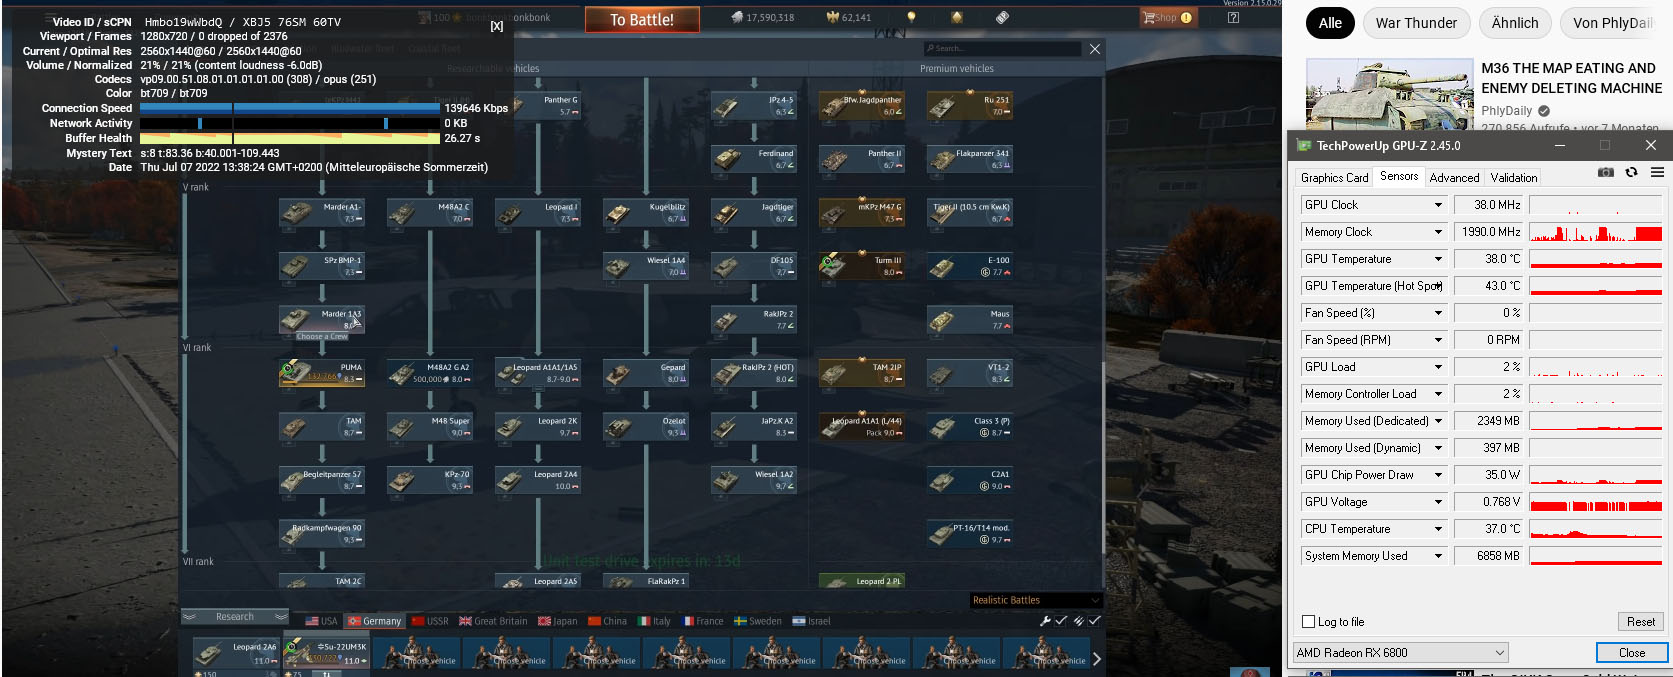Select the Ähnlich filter chip
1673x677 pixels.
click(1515, 23)
